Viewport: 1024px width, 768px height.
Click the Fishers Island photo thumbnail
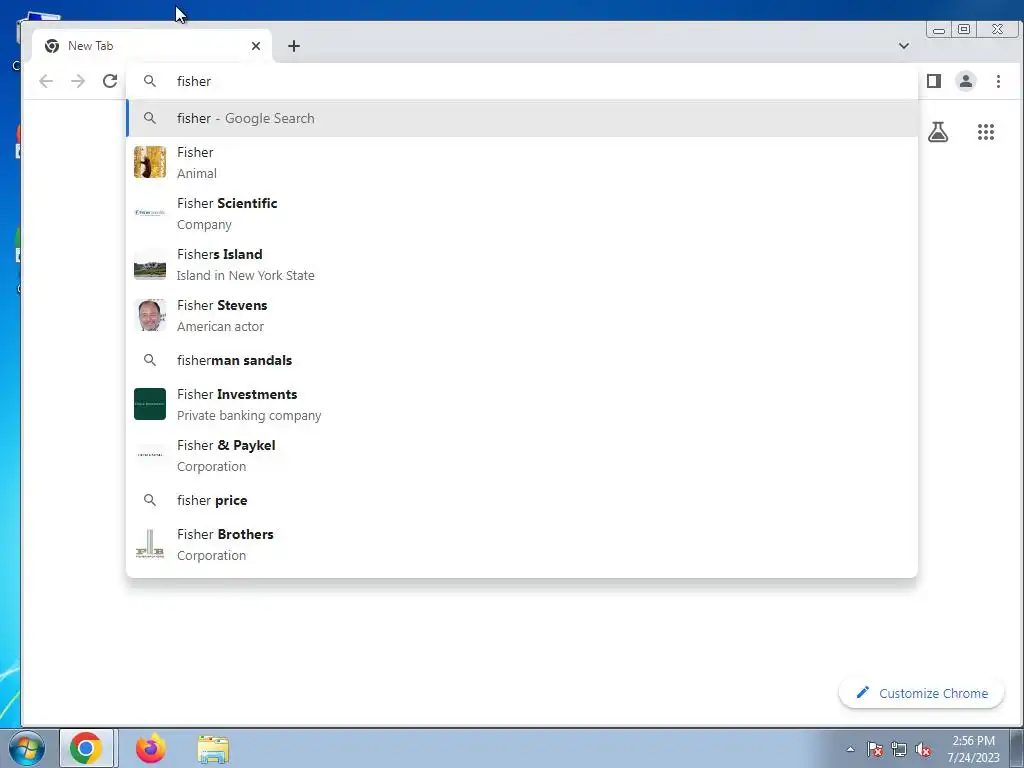click(150, 264)
